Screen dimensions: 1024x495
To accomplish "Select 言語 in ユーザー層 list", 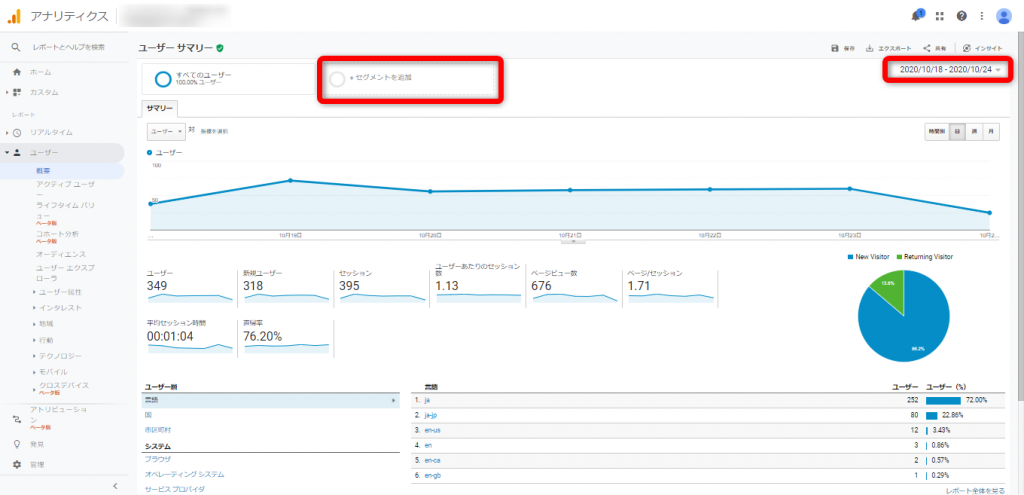I will point(270,400).
